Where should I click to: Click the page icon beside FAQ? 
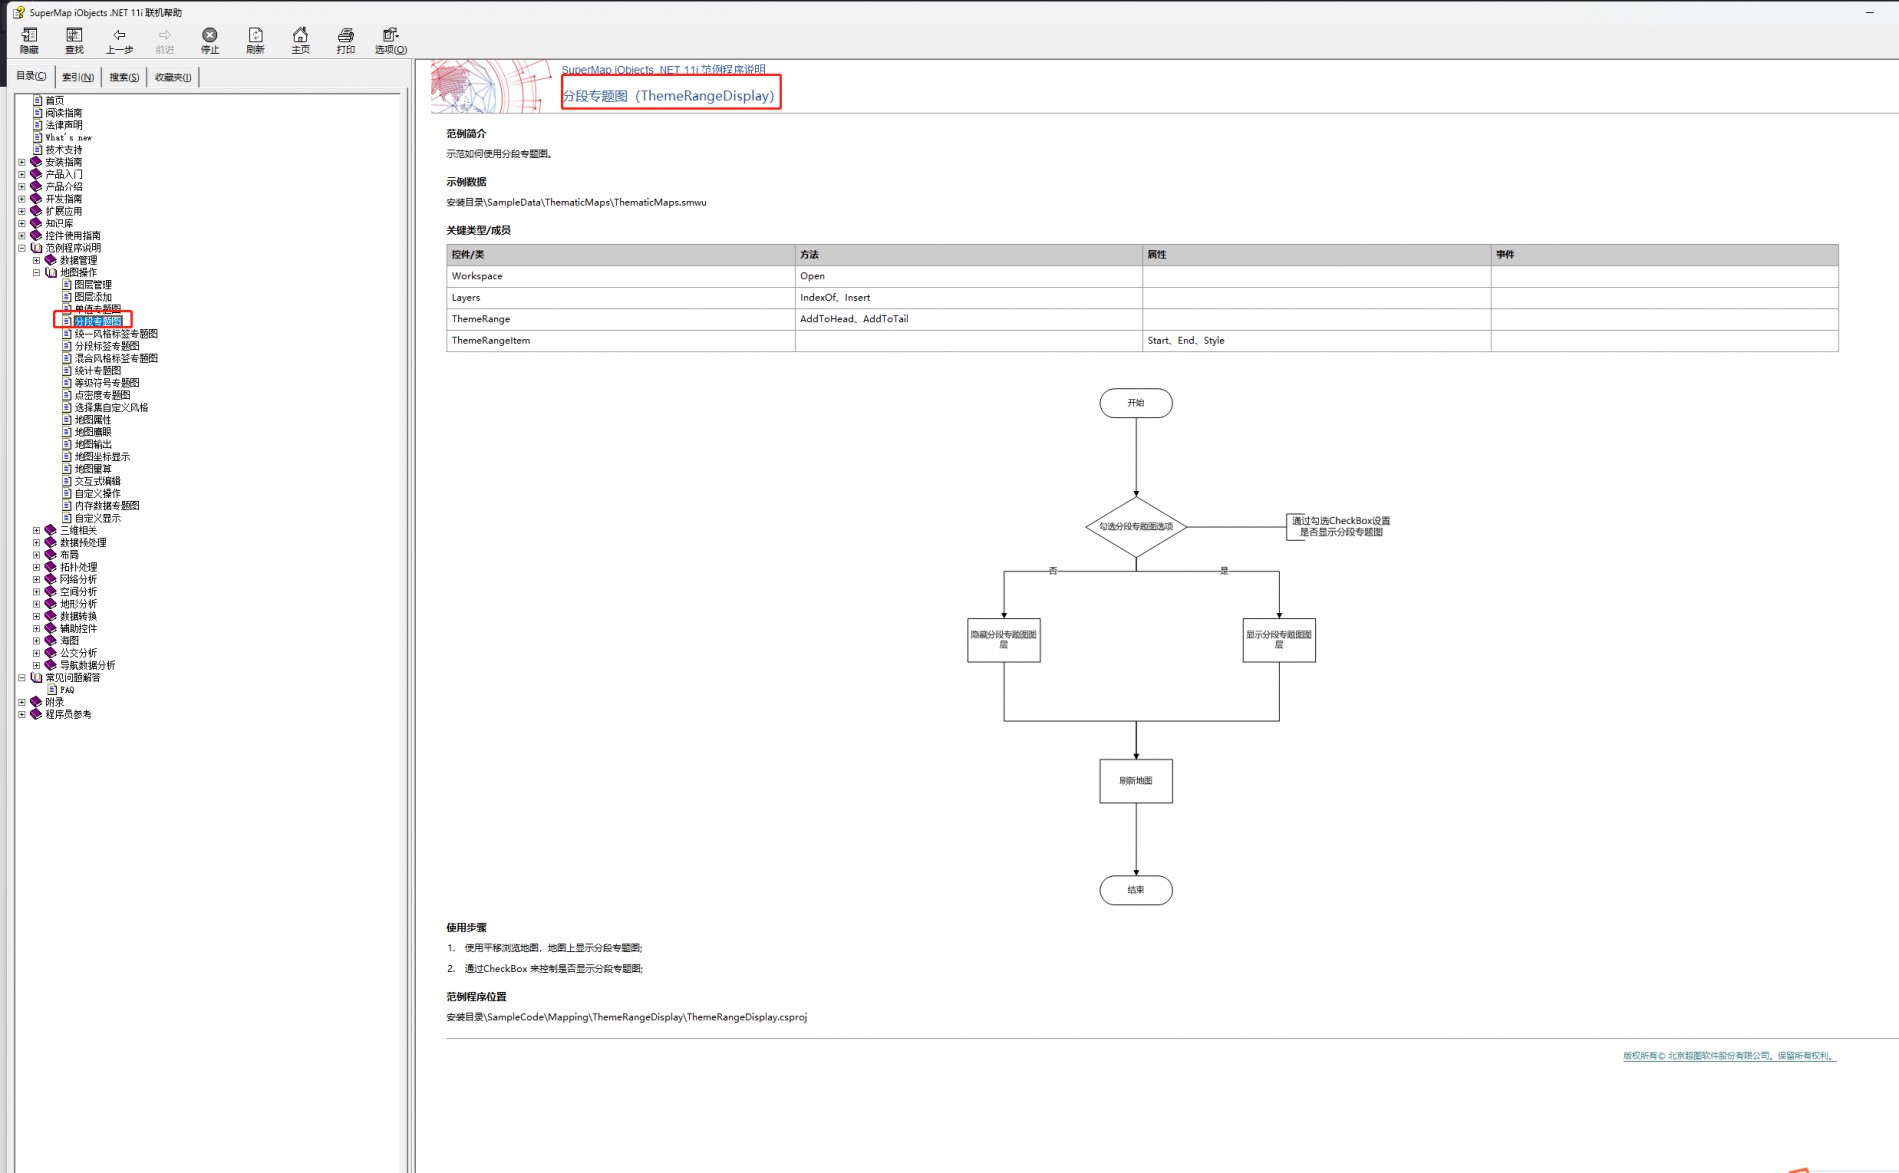pyautogui.click(x=52, y=690)
